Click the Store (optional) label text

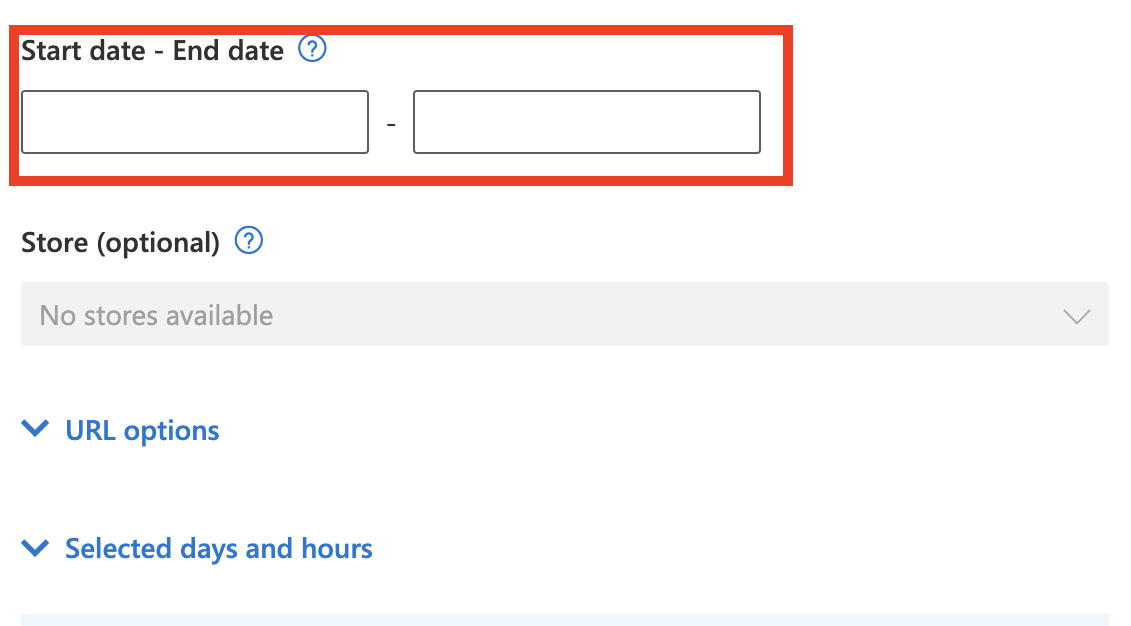click(120, 242)
